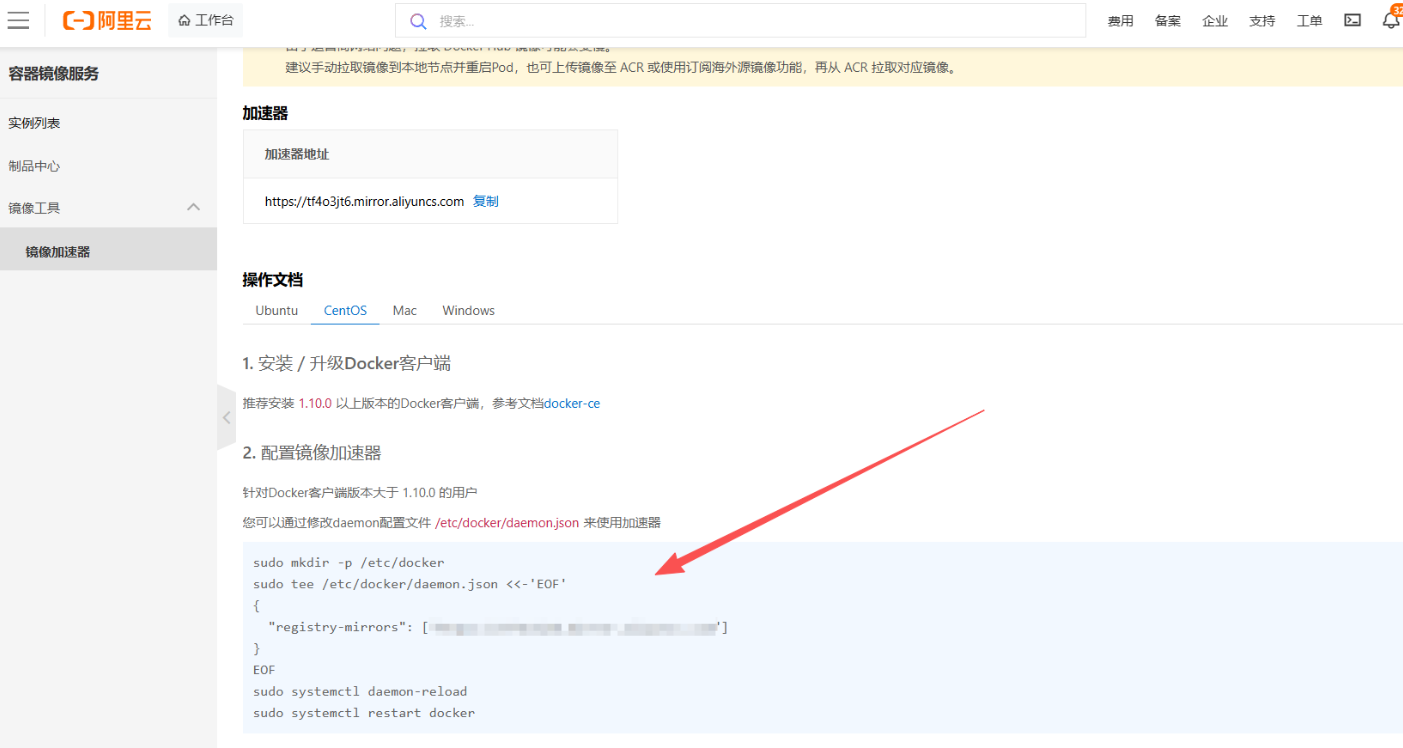Click the 1.10.0 version text in step 1
Screen dimensions: 1403x748
click(x=315, y=403)
